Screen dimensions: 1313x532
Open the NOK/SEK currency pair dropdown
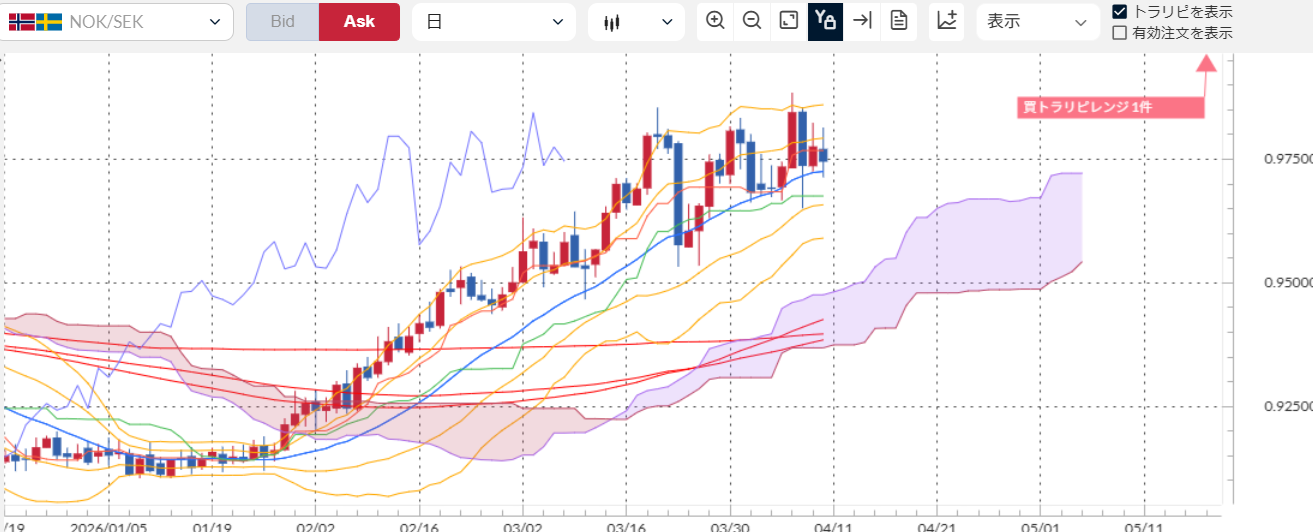pos(117,22)
